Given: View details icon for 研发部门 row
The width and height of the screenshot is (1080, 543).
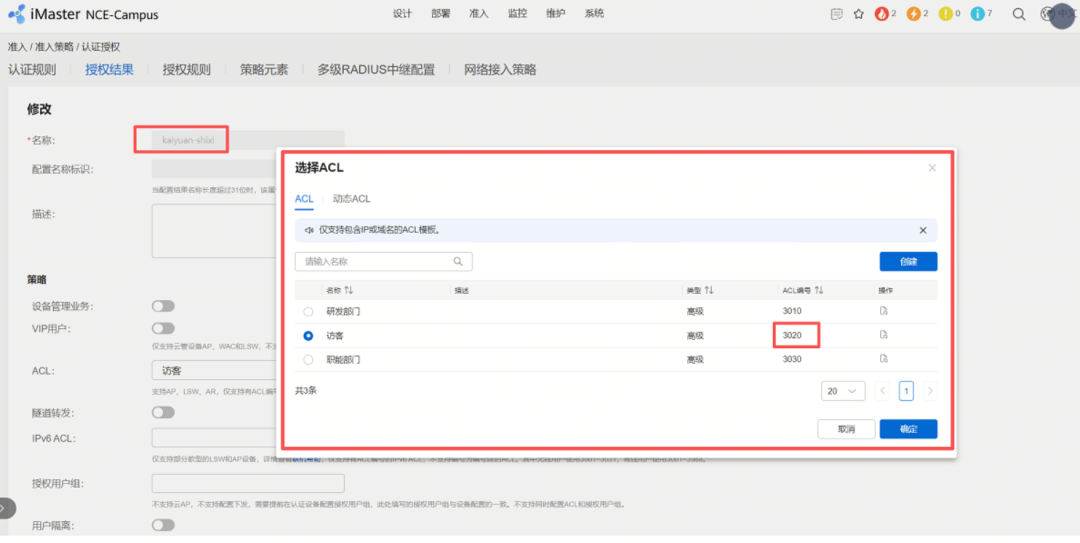Looking at the screenshot, I should (x=884, y=311).
